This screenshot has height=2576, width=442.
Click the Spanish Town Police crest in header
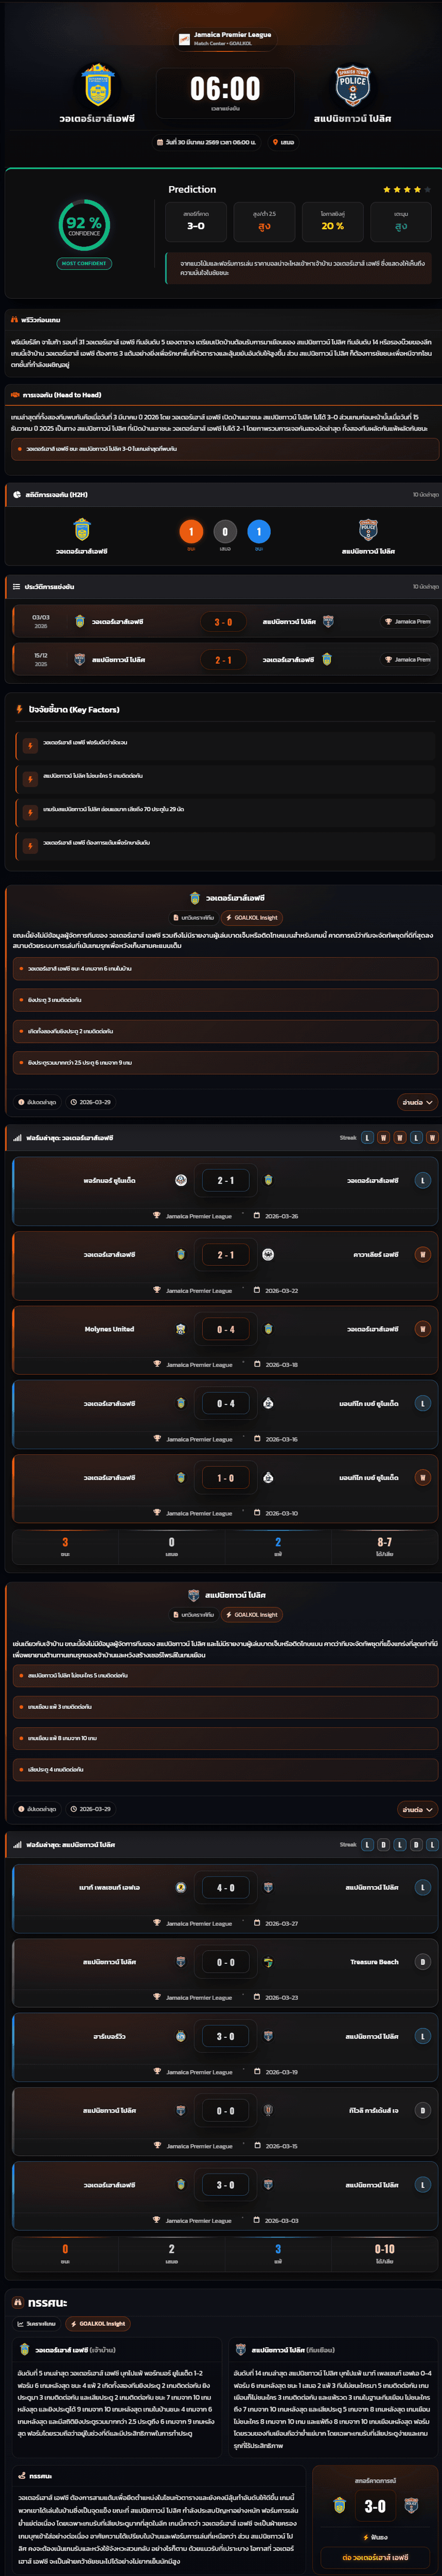(x=352, y=87)
